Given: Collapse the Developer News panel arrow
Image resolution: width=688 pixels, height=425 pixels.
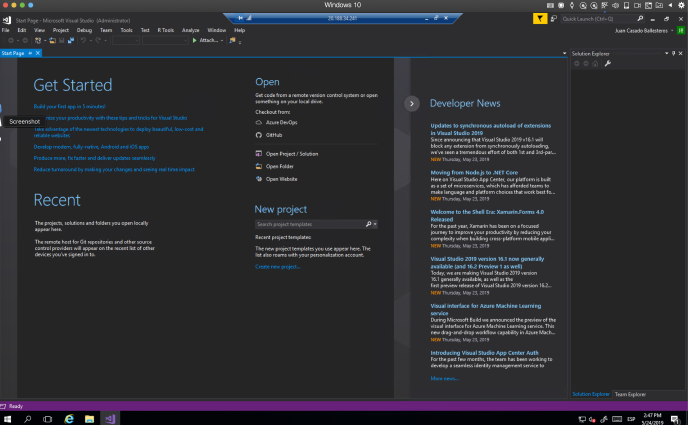Looking at the screenshot, I should (412, 104).
